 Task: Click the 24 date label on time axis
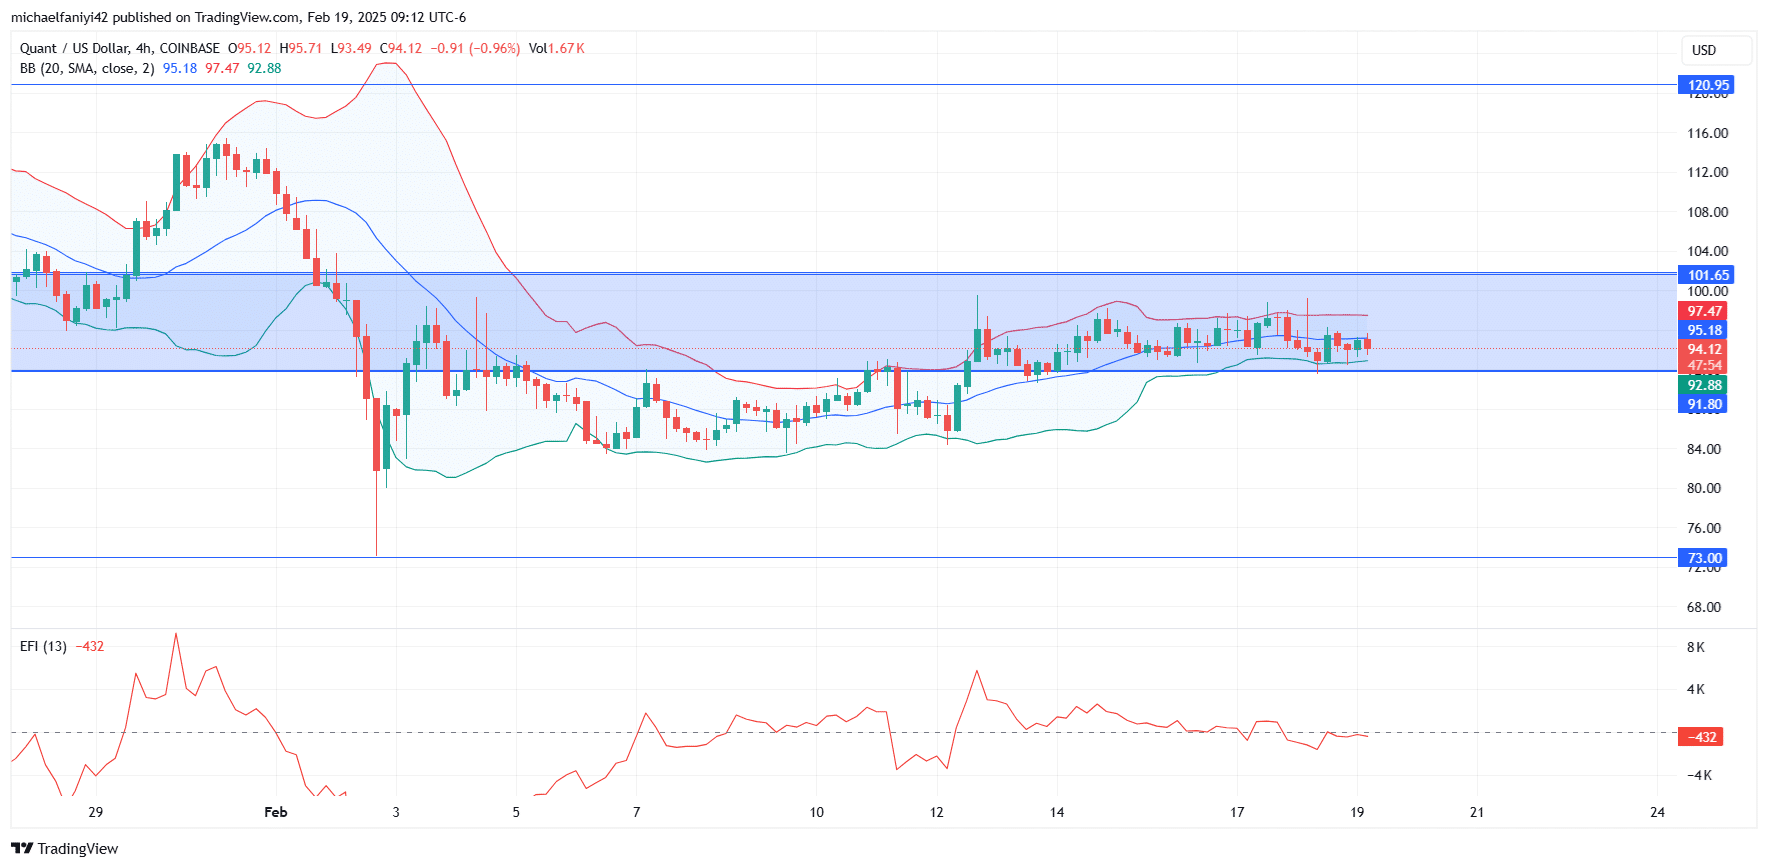[1657, 812]
